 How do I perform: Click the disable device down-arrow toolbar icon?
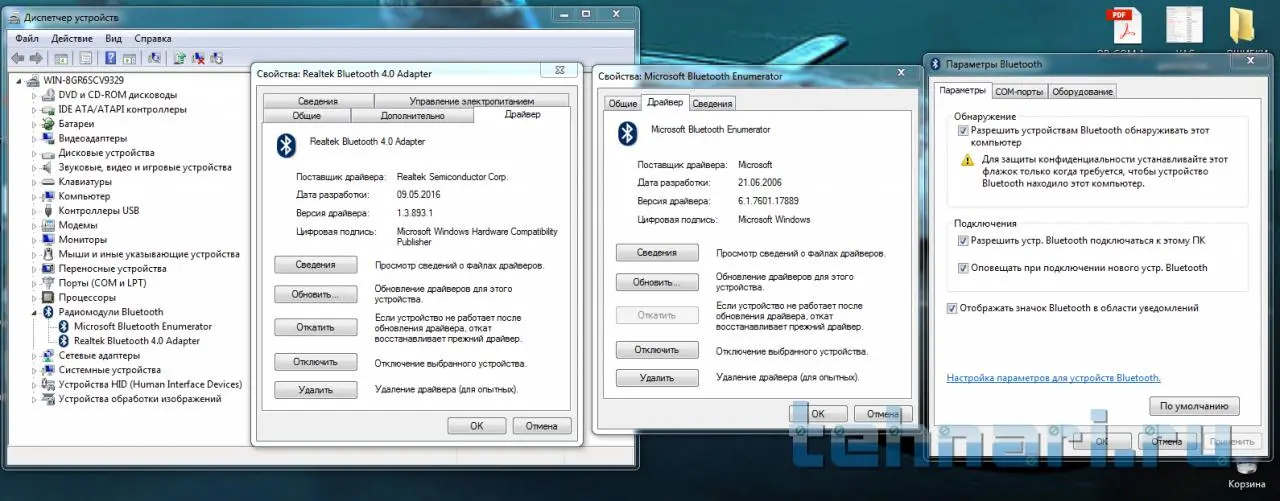(x=216, y=58)
